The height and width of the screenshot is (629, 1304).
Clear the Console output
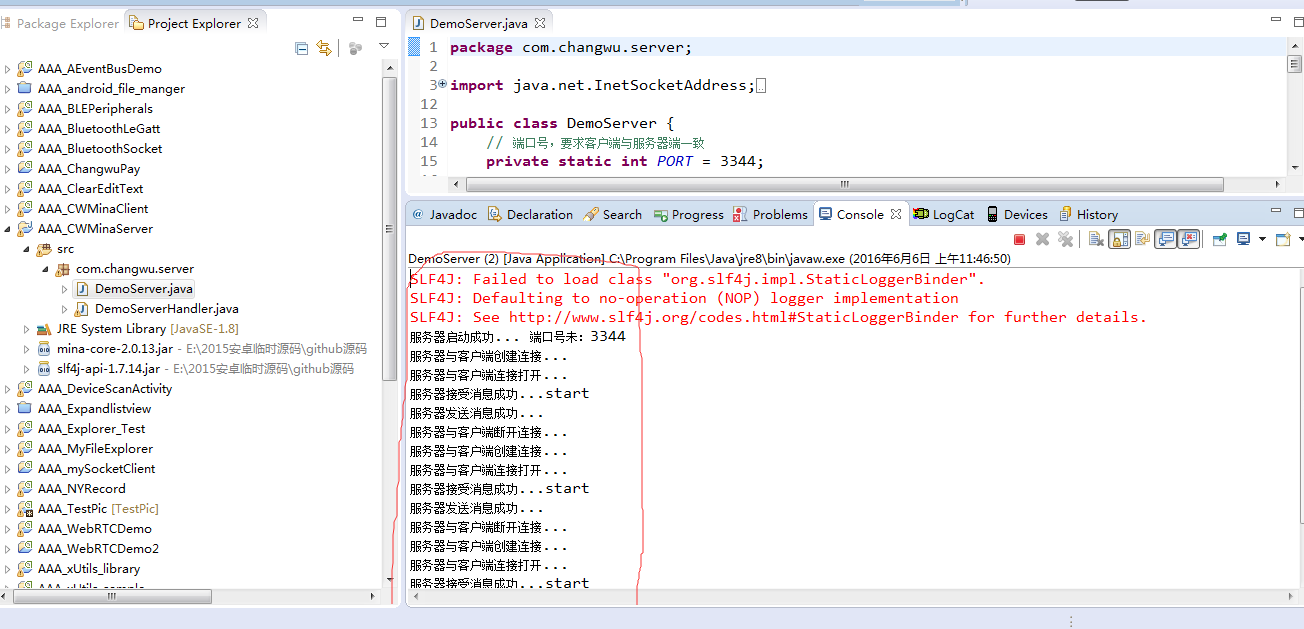pyautogui.click(x=1096, y=239)
